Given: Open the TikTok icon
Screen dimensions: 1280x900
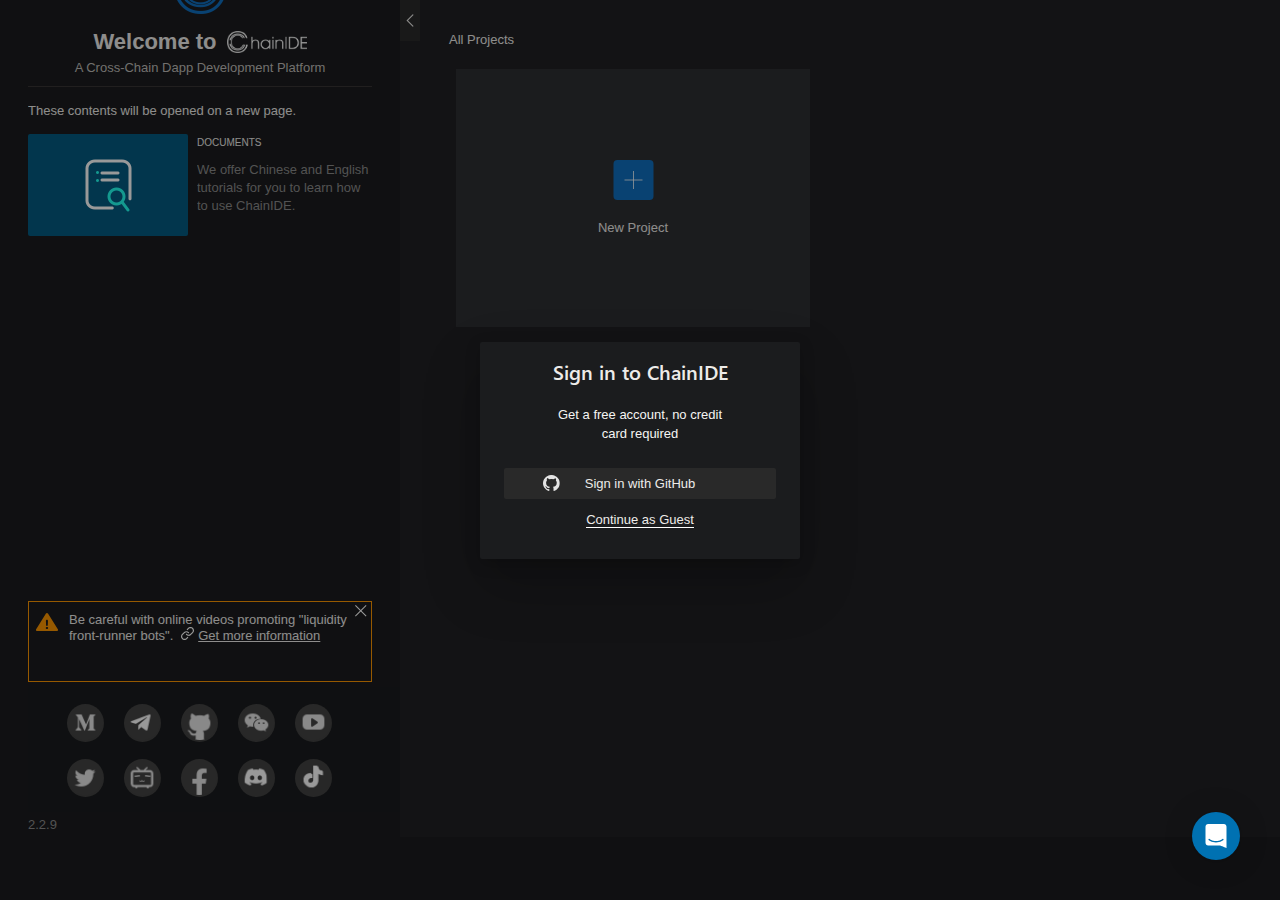Looking at the screenshot, I should click(x=313, y=778).
